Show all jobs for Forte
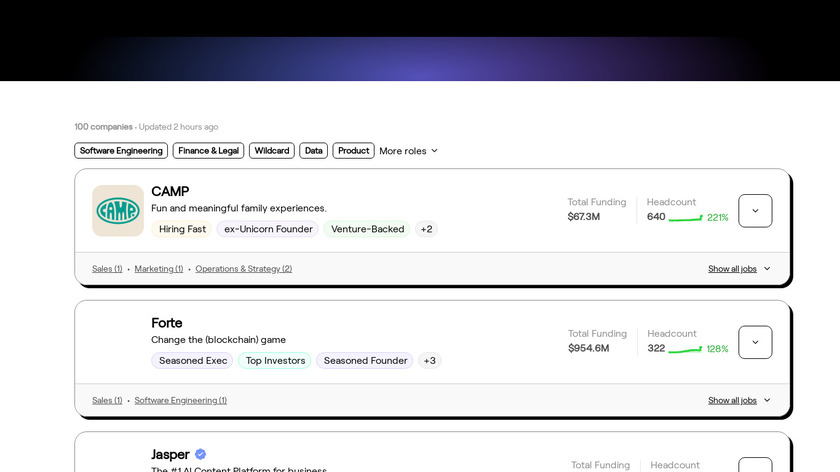The width and height of the screenshot is (840, 472). click(739, 400)
